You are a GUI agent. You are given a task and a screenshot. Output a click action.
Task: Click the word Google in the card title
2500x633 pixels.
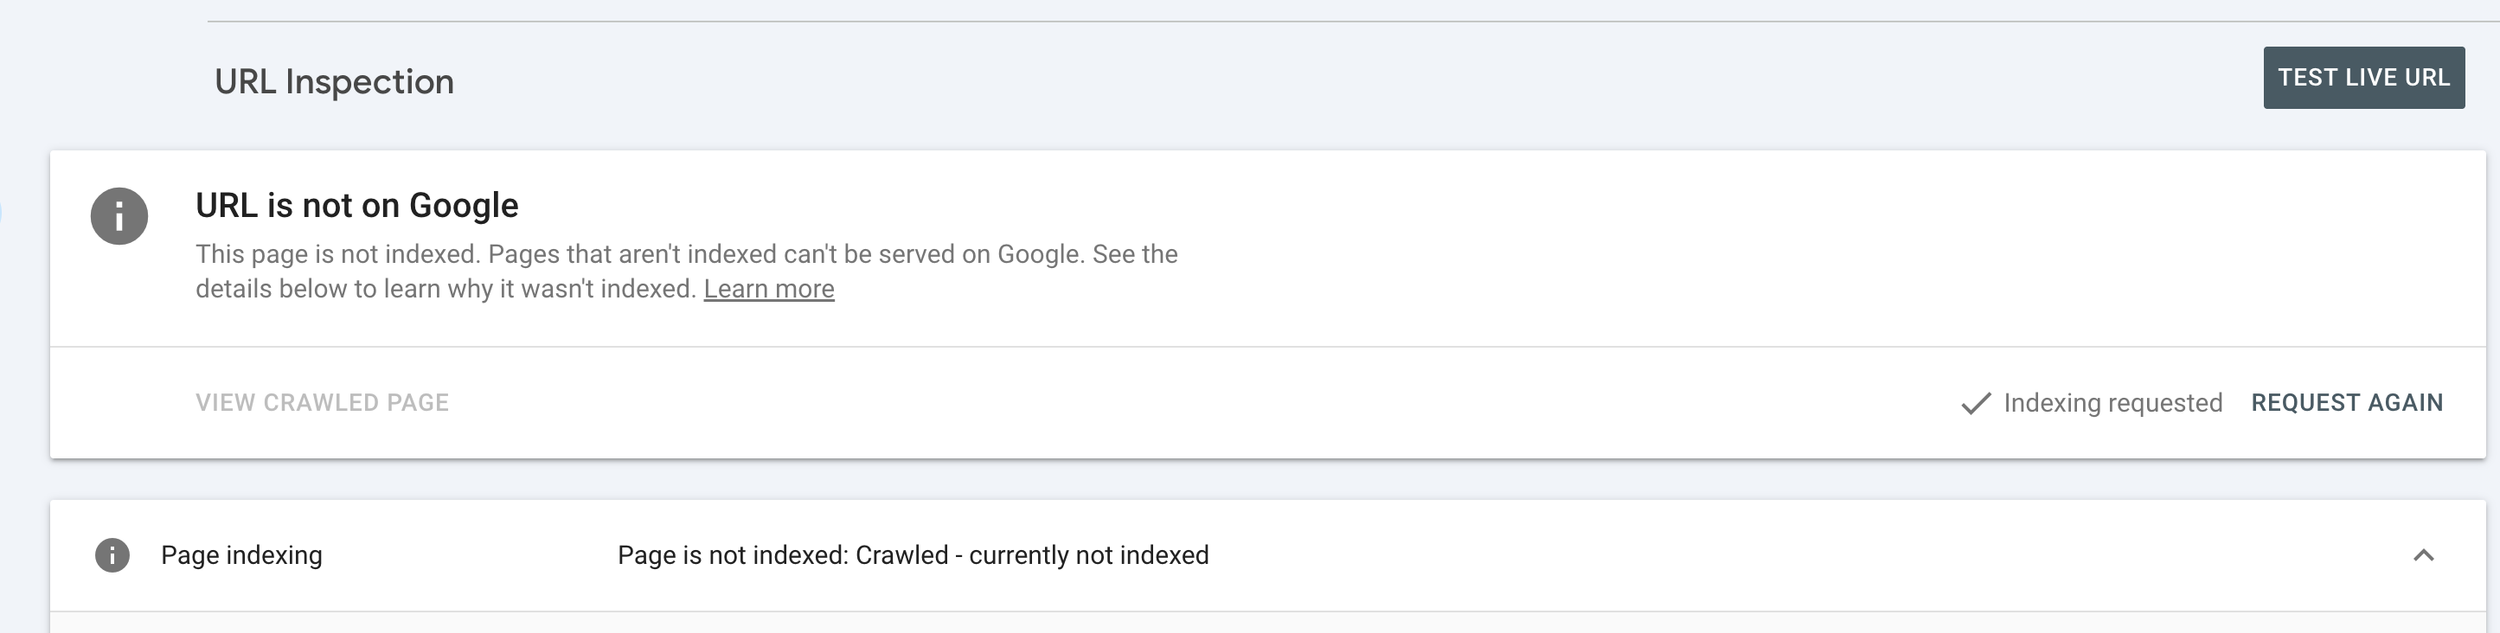[463, 206]
